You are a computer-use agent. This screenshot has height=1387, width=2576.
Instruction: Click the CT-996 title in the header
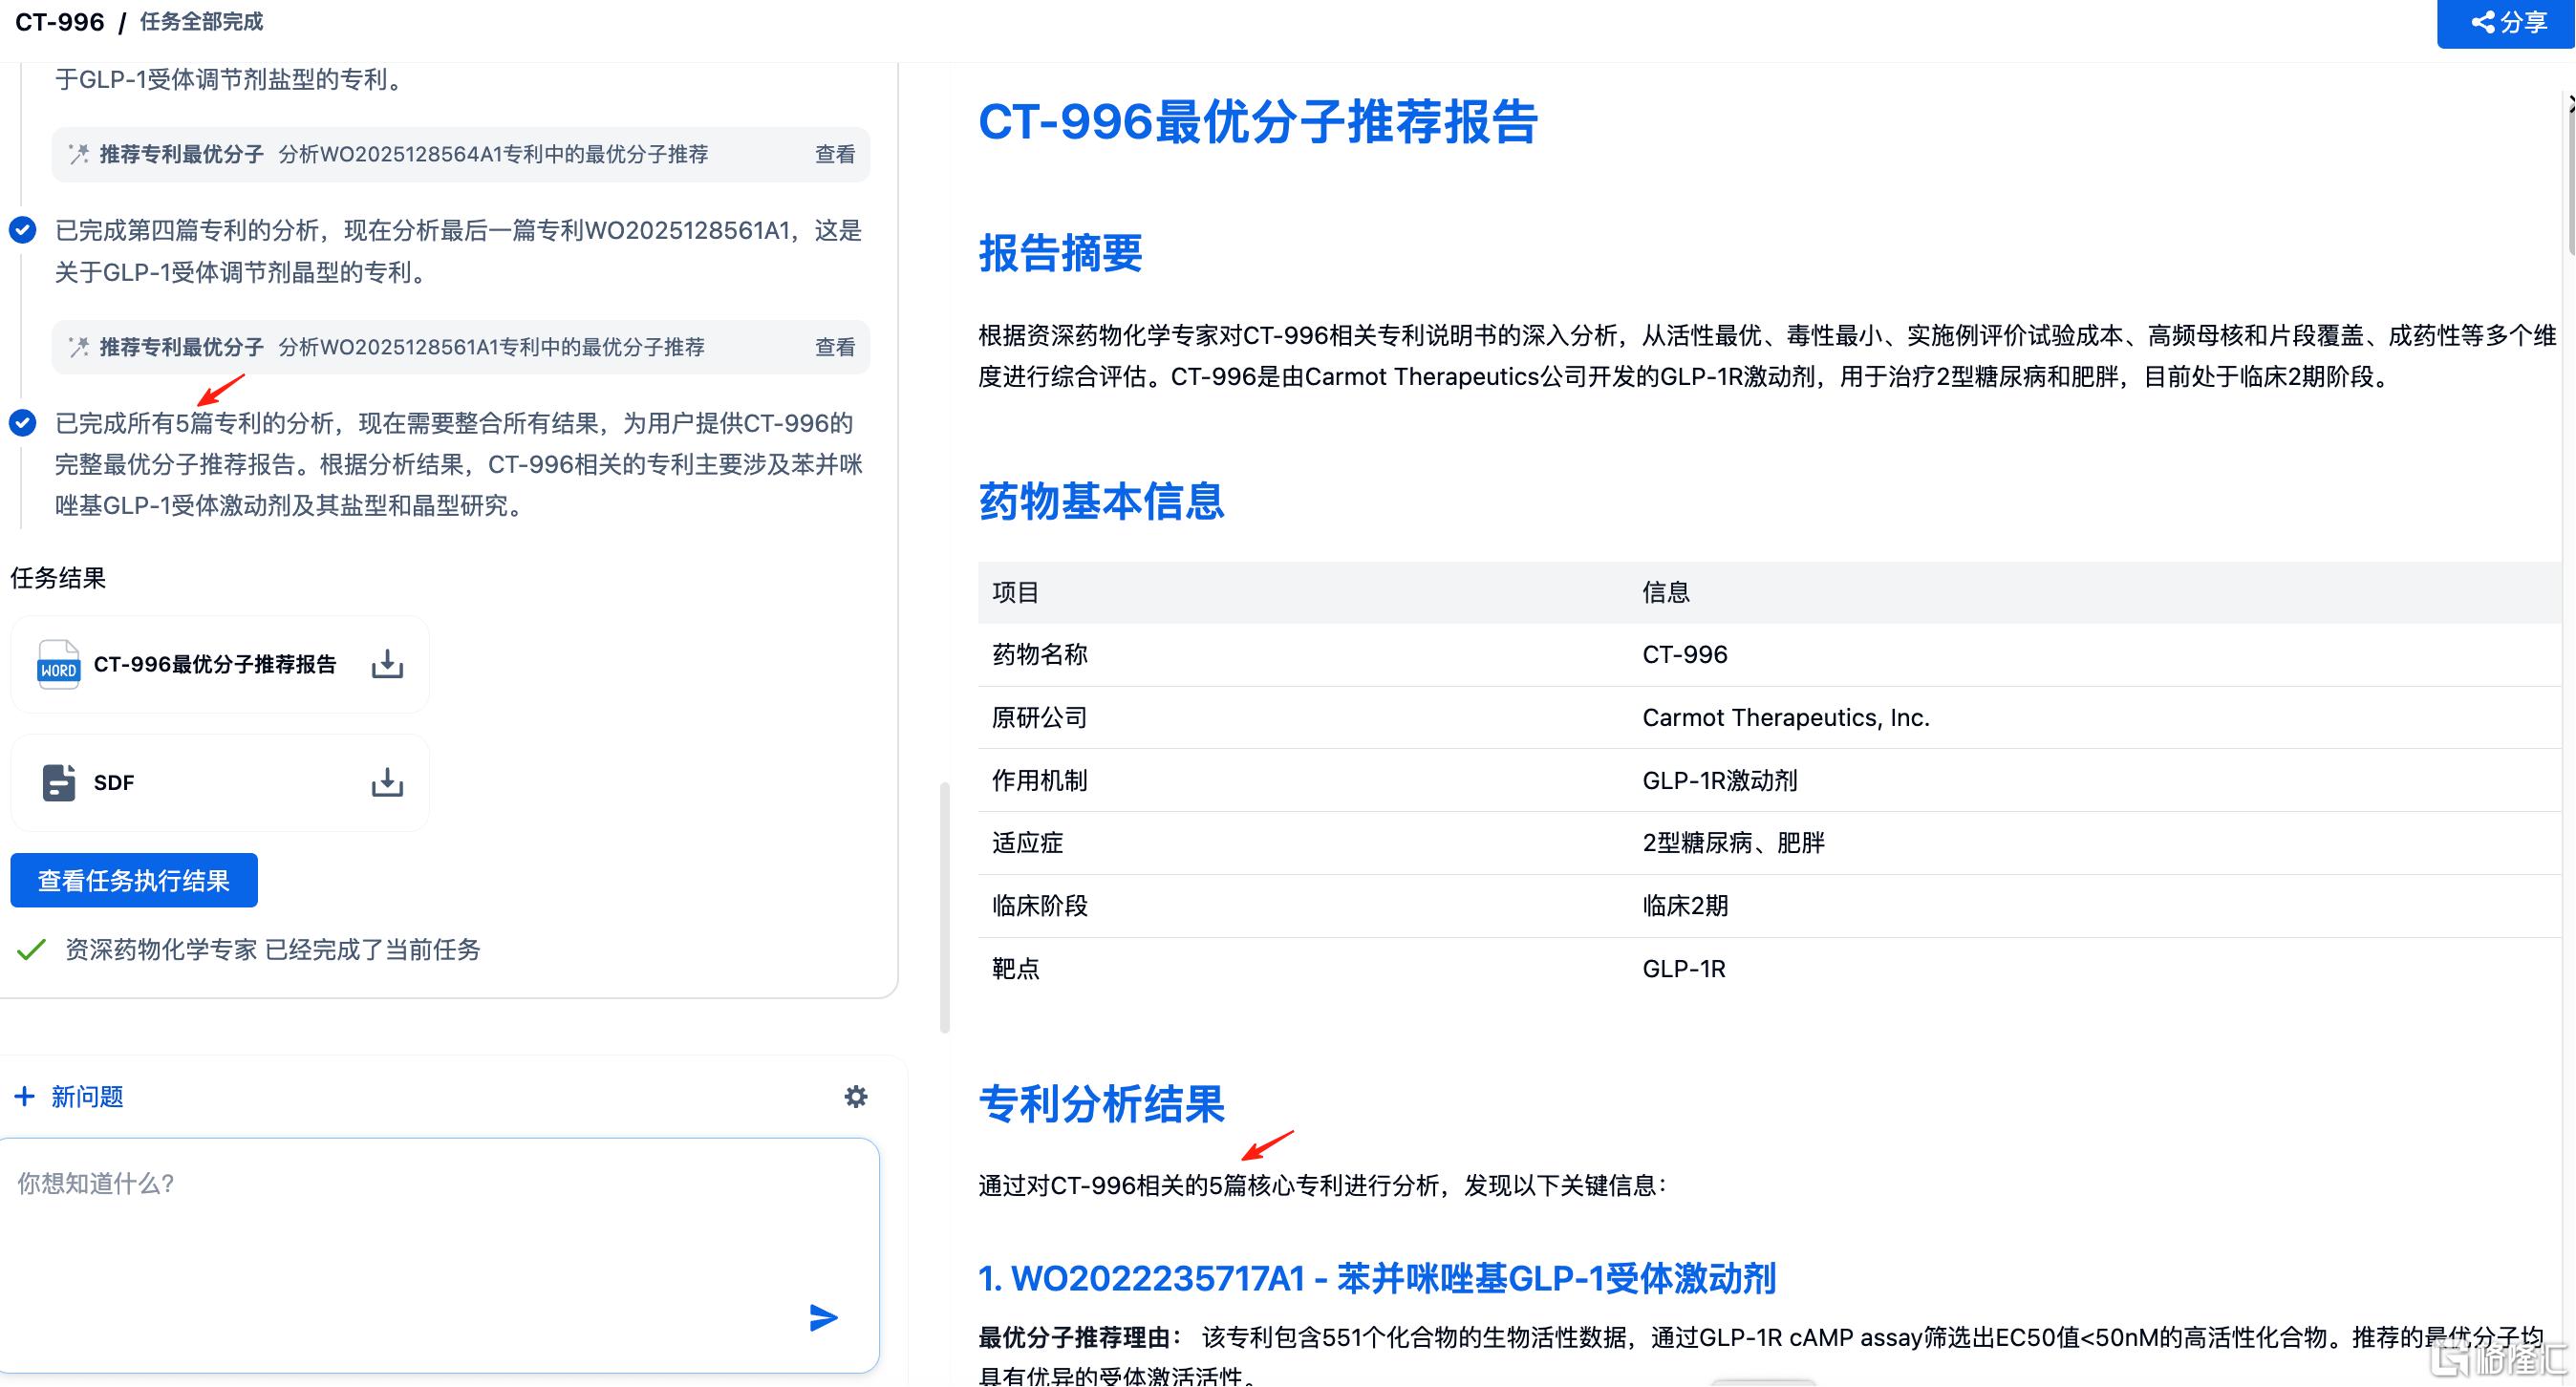coord(59,22)
